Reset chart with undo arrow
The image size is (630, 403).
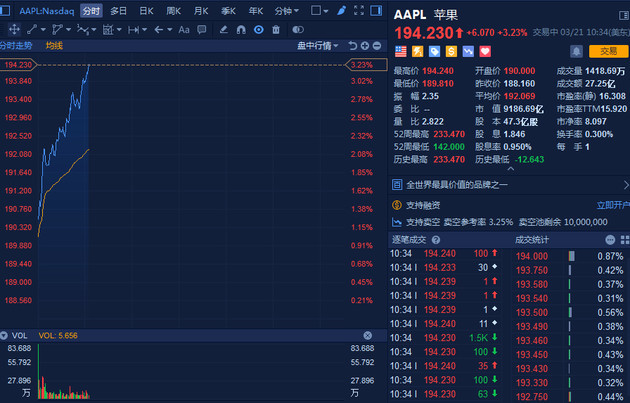point(352,46)
